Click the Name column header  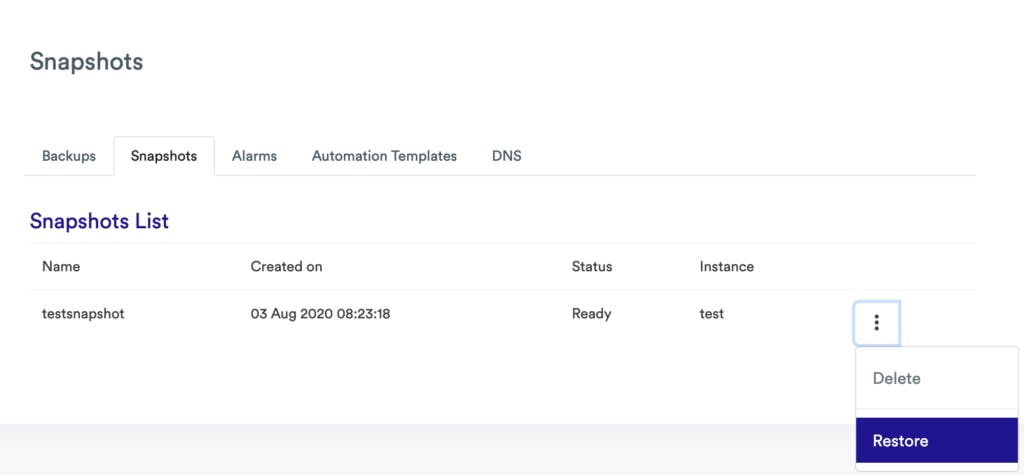(61, 267)
